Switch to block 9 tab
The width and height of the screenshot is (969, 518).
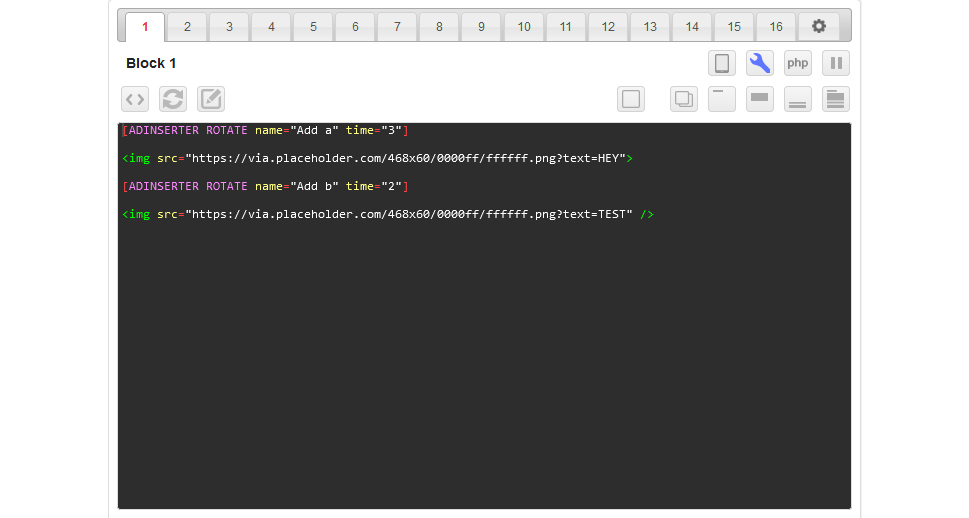tap(481, 27)
